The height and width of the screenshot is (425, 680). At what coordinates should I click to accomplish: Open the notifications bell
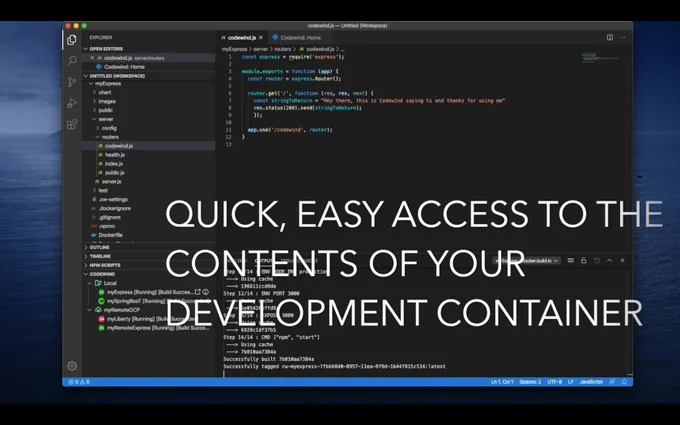624,382
